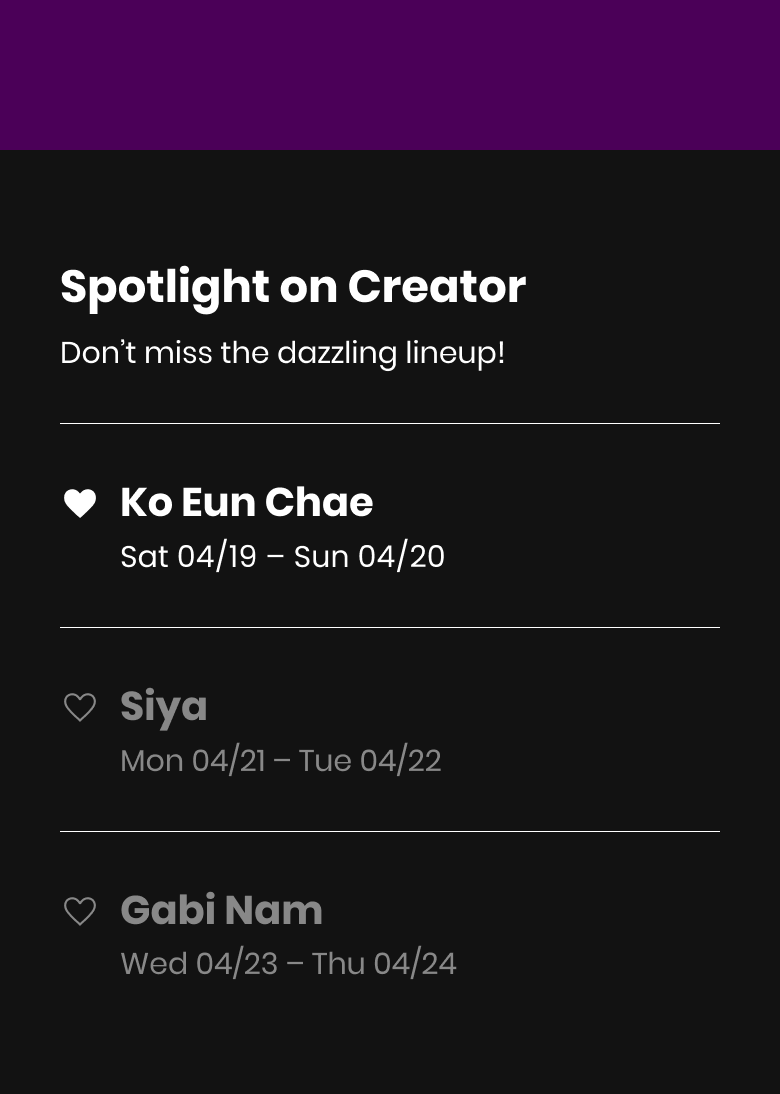Click divider between Ko Eun Chae and Siya
The width and height of the screenshot is (780, 1094).
pyautogui.click(x=390, y=628)
